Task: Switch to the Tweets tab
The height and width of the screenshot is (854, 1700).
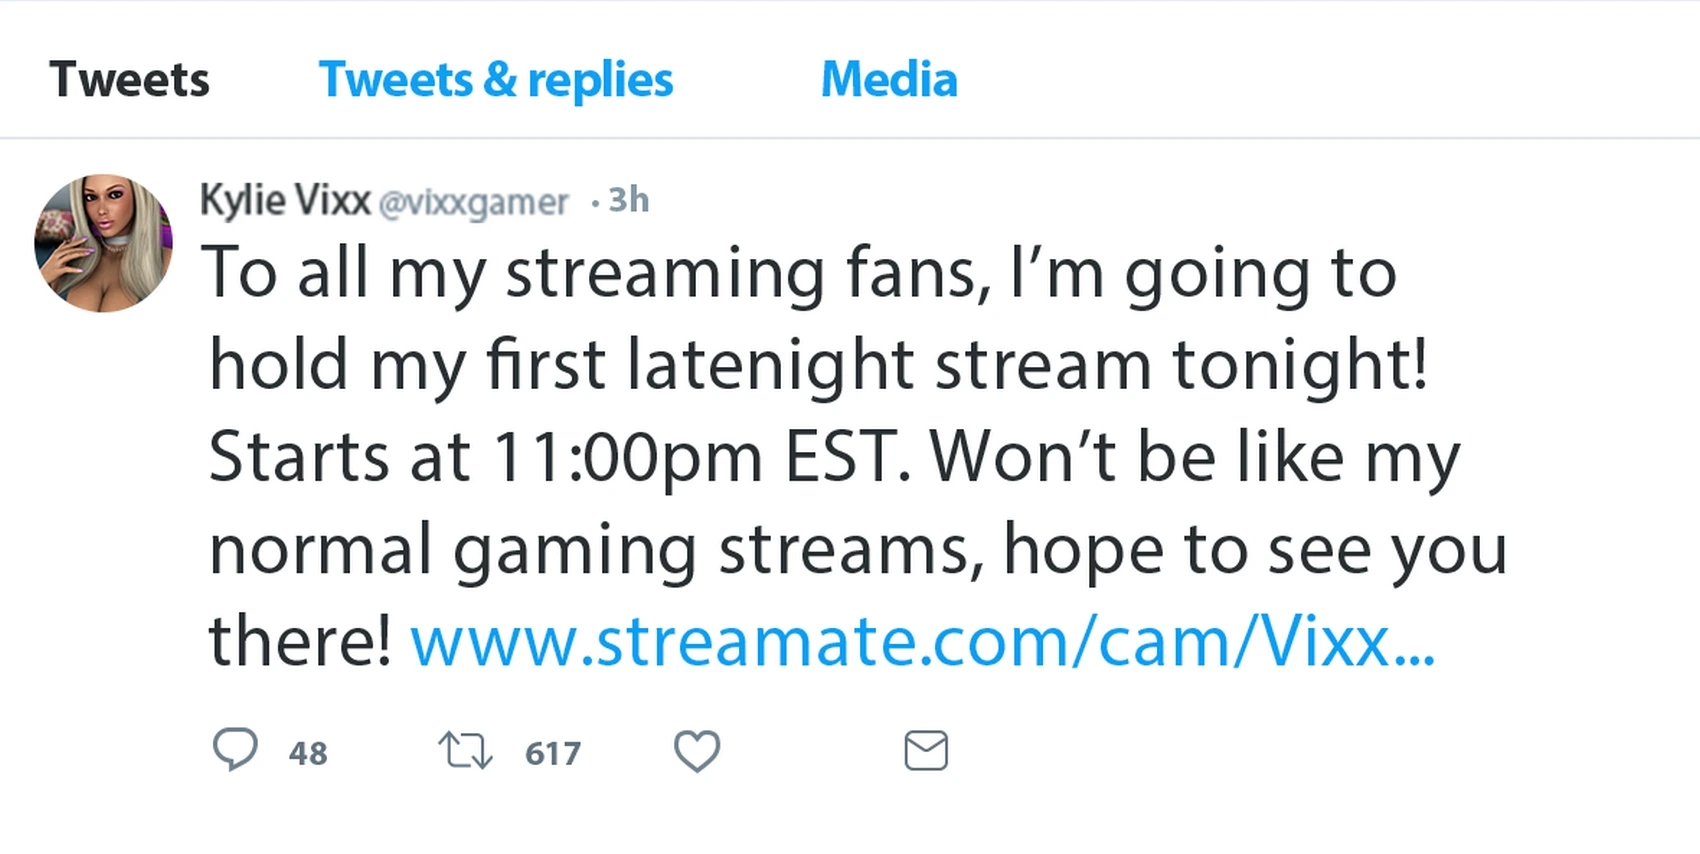Action: point(129,79)
